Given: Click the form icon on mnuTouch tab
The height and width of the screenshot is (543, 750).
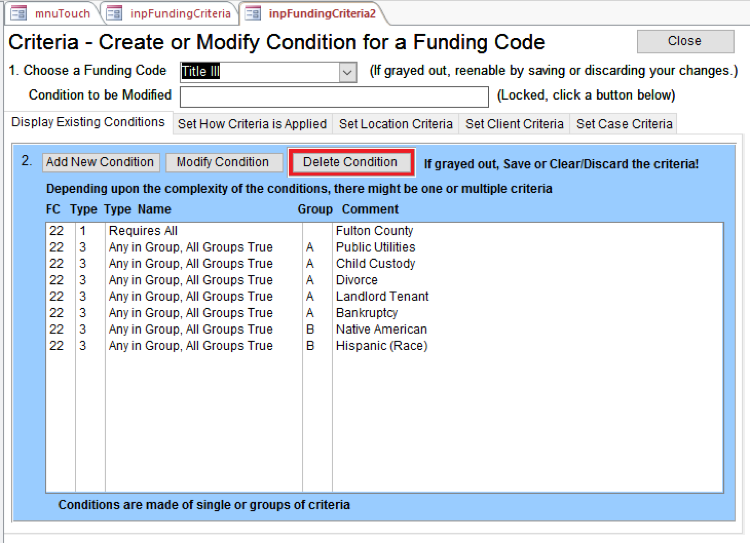Looking at the screenshot, I should tap(18, 13).
